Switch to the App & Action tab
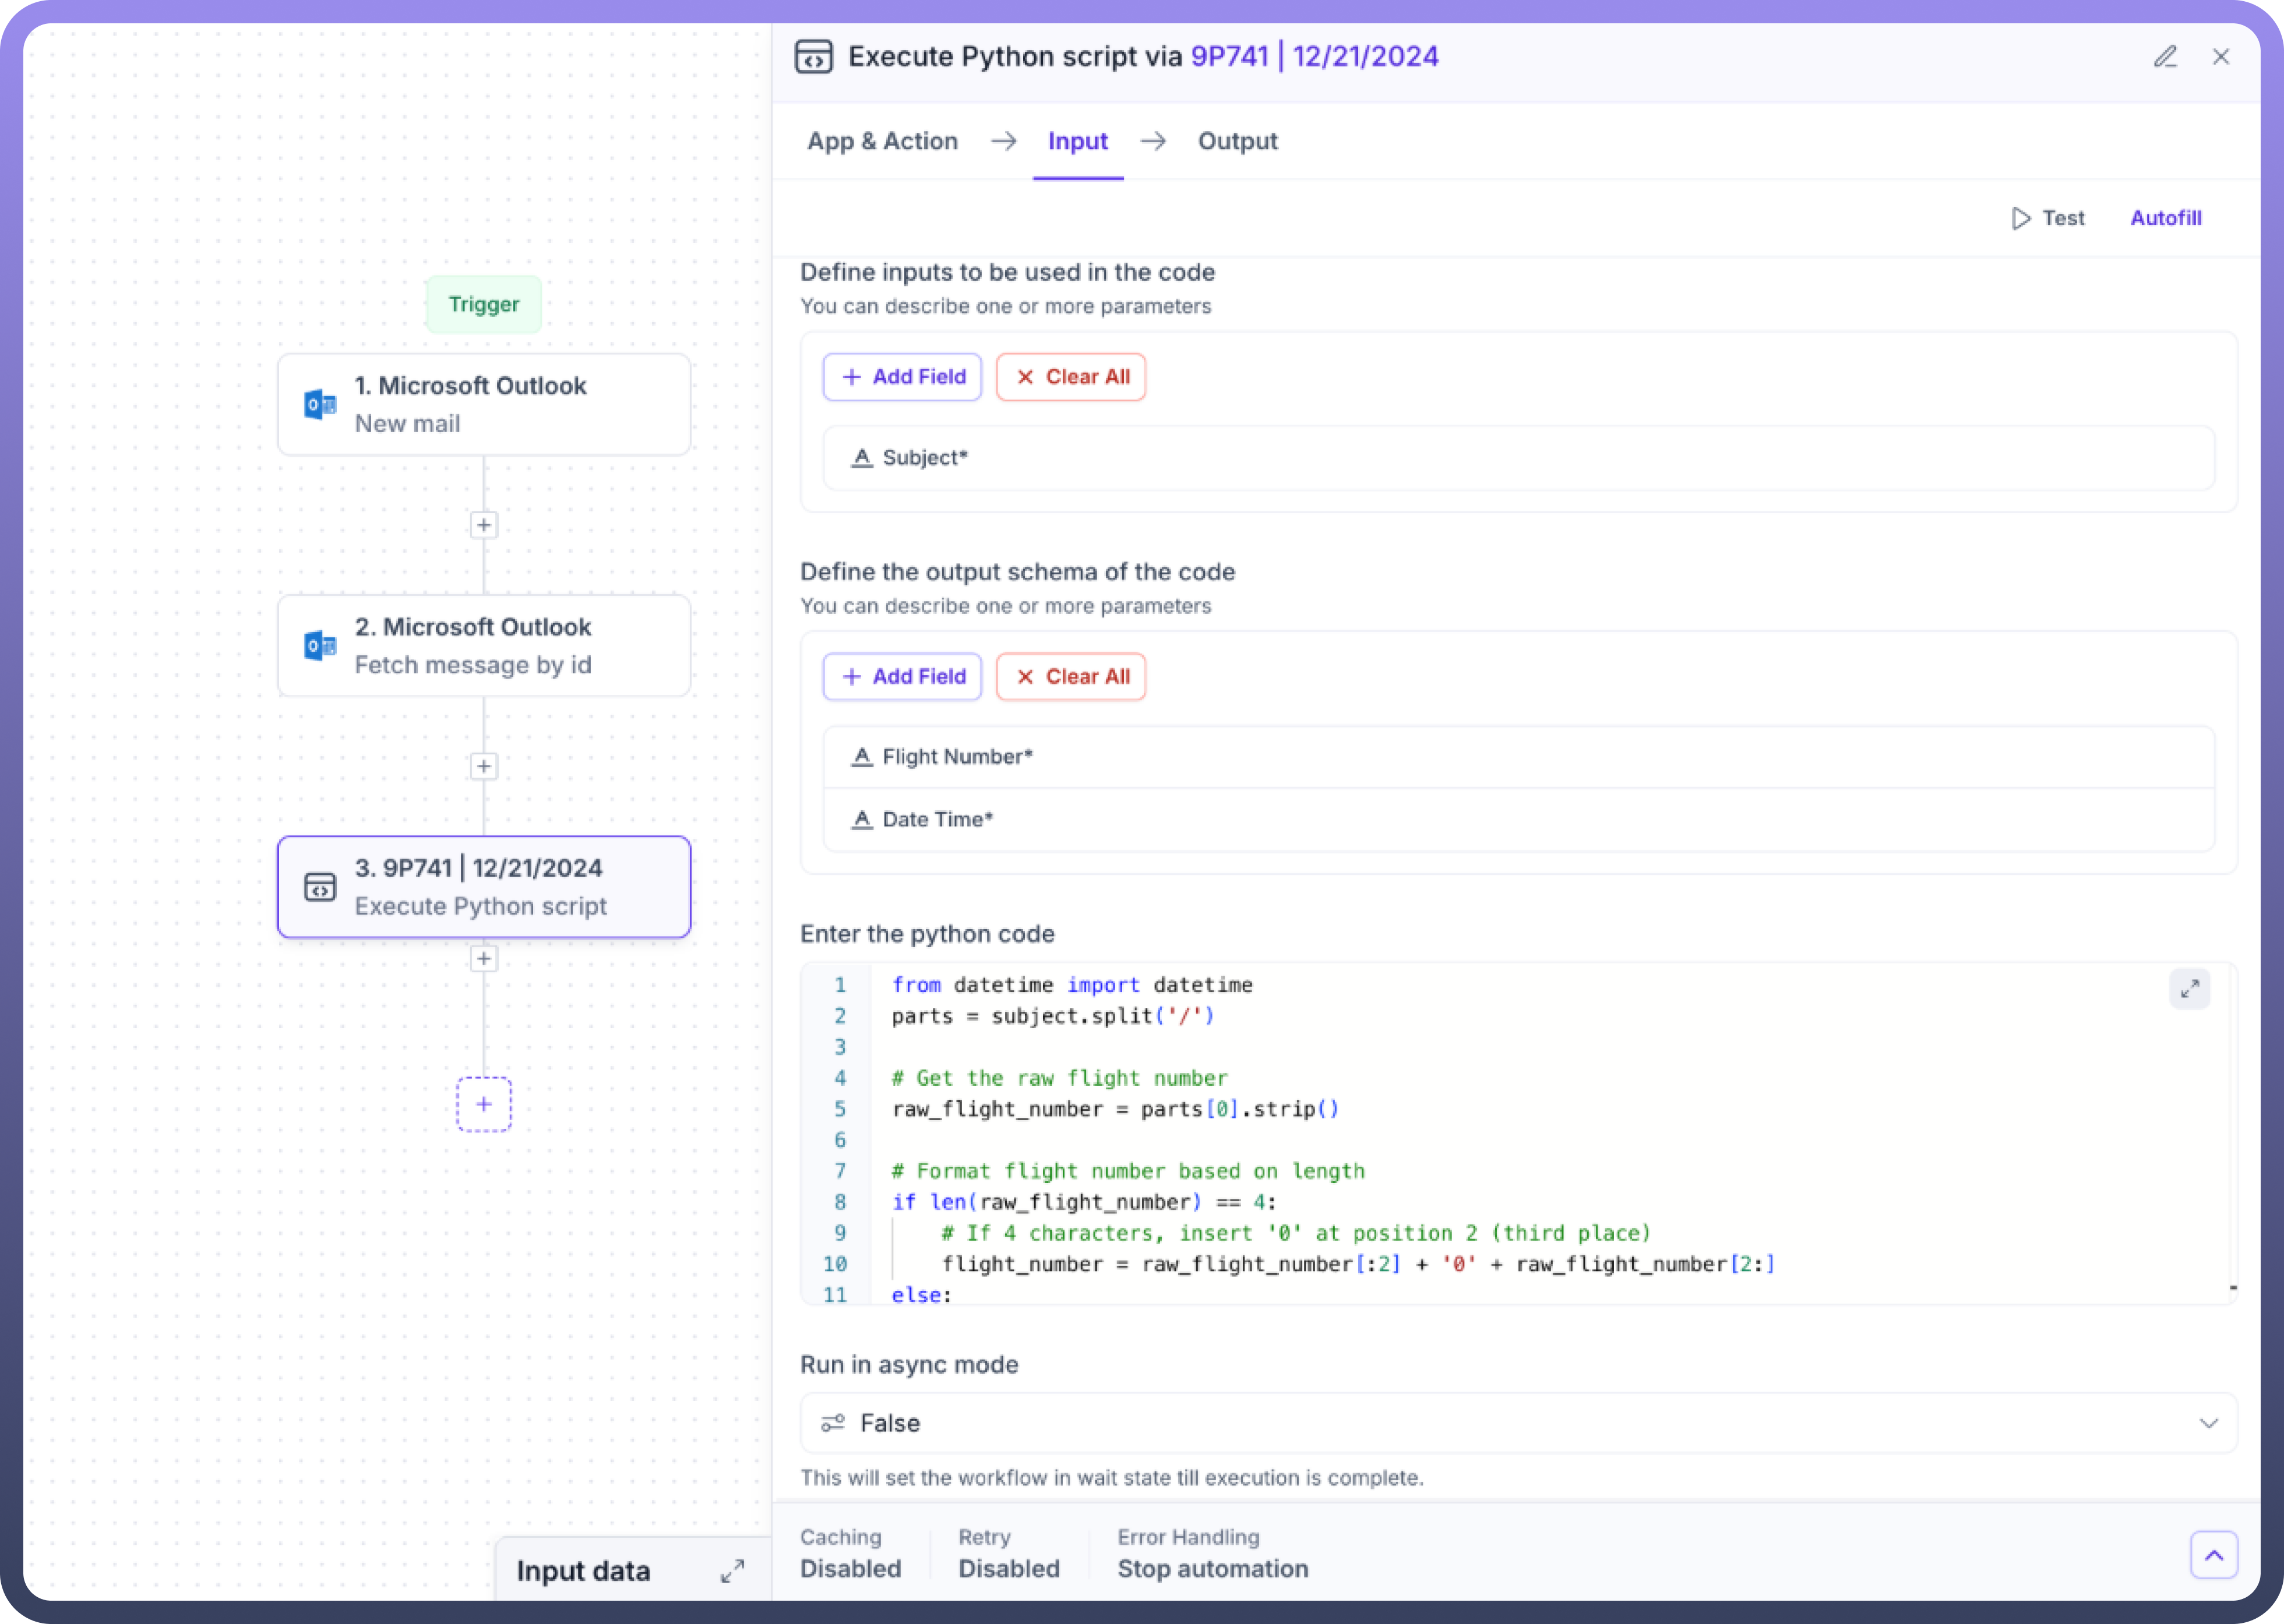Viewport: 2284px width, 1624px height. pos(882,141)
